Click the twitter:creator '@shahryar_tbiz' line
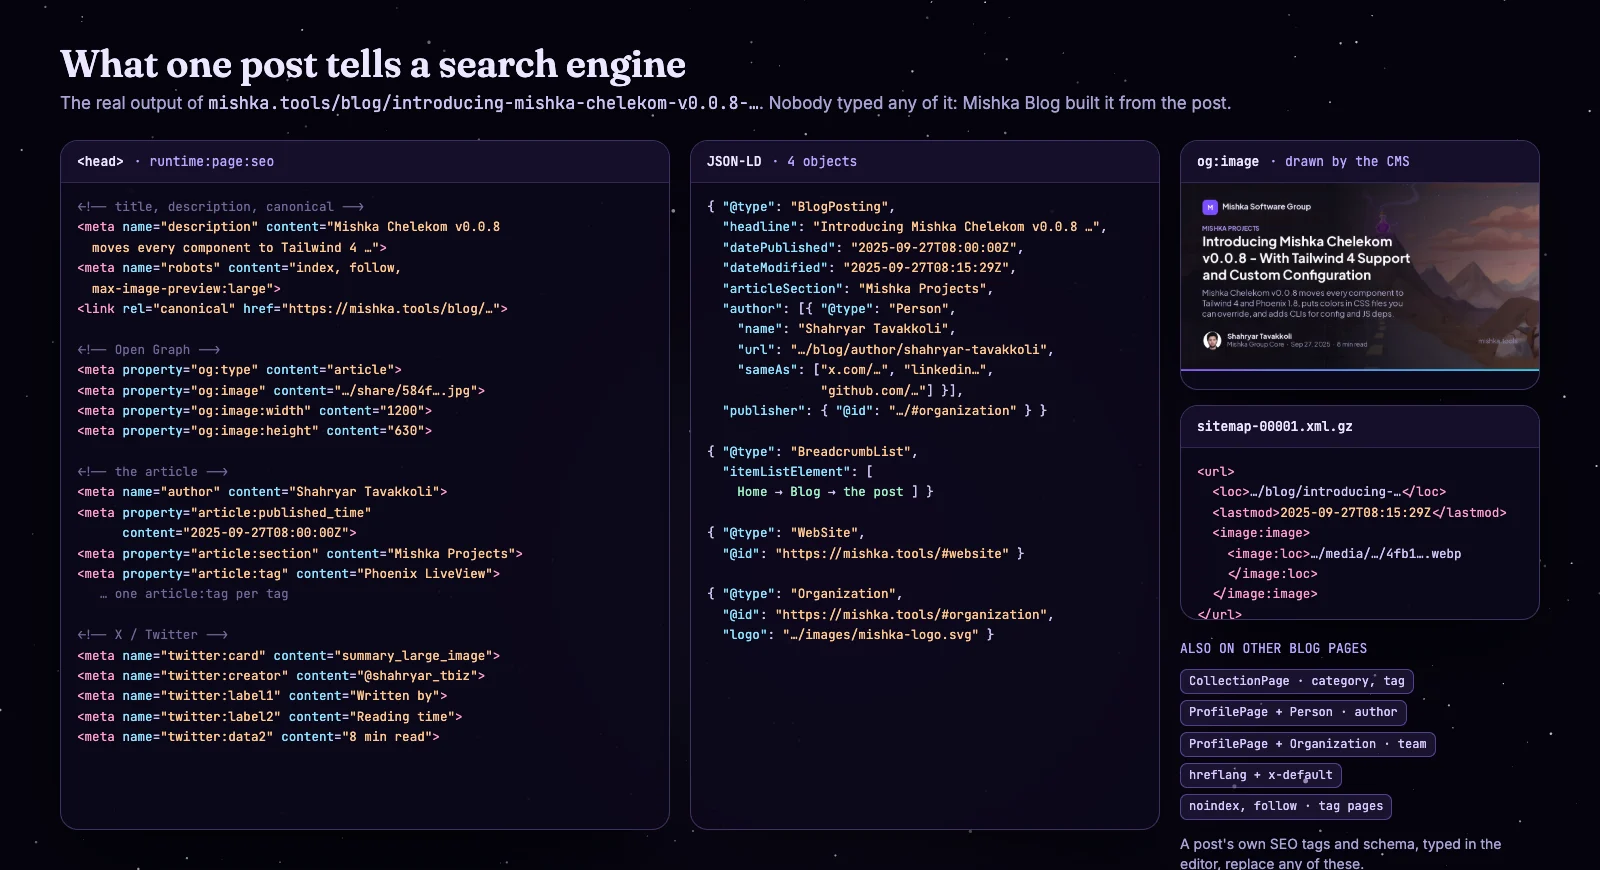Screen dimensions: 1600x870 (x=281, y=676)
